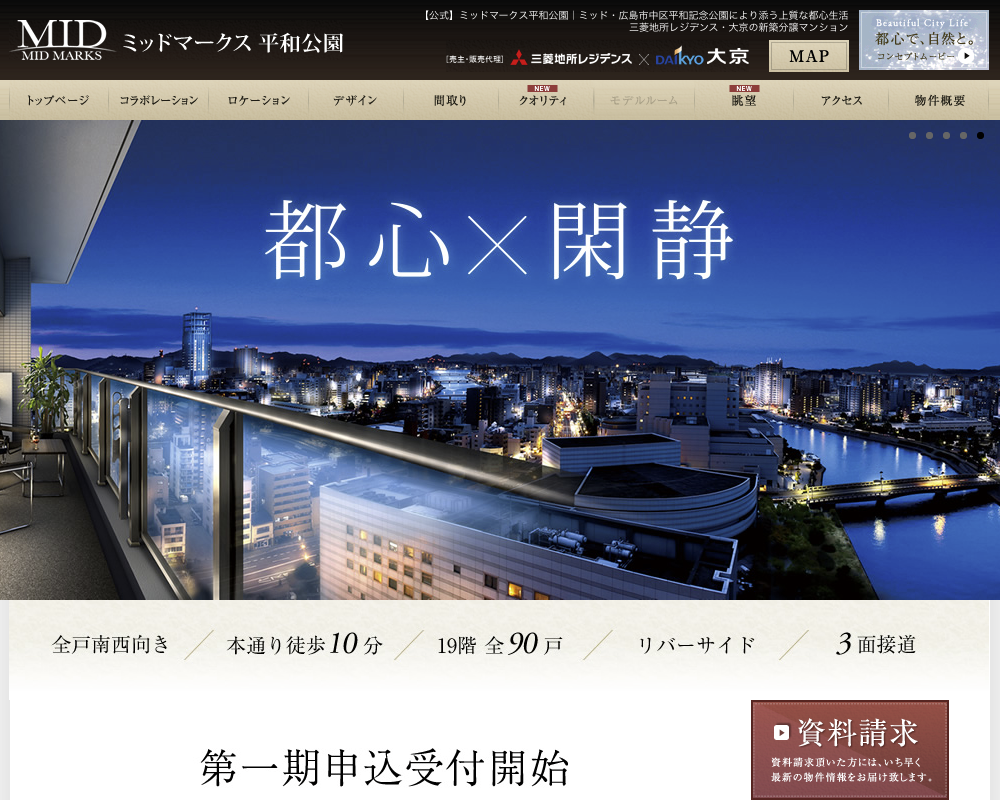The height and width of the screenshot is (800, 1000).
Task: Open the 間取り floor plan page
Action: pos(450,100)
